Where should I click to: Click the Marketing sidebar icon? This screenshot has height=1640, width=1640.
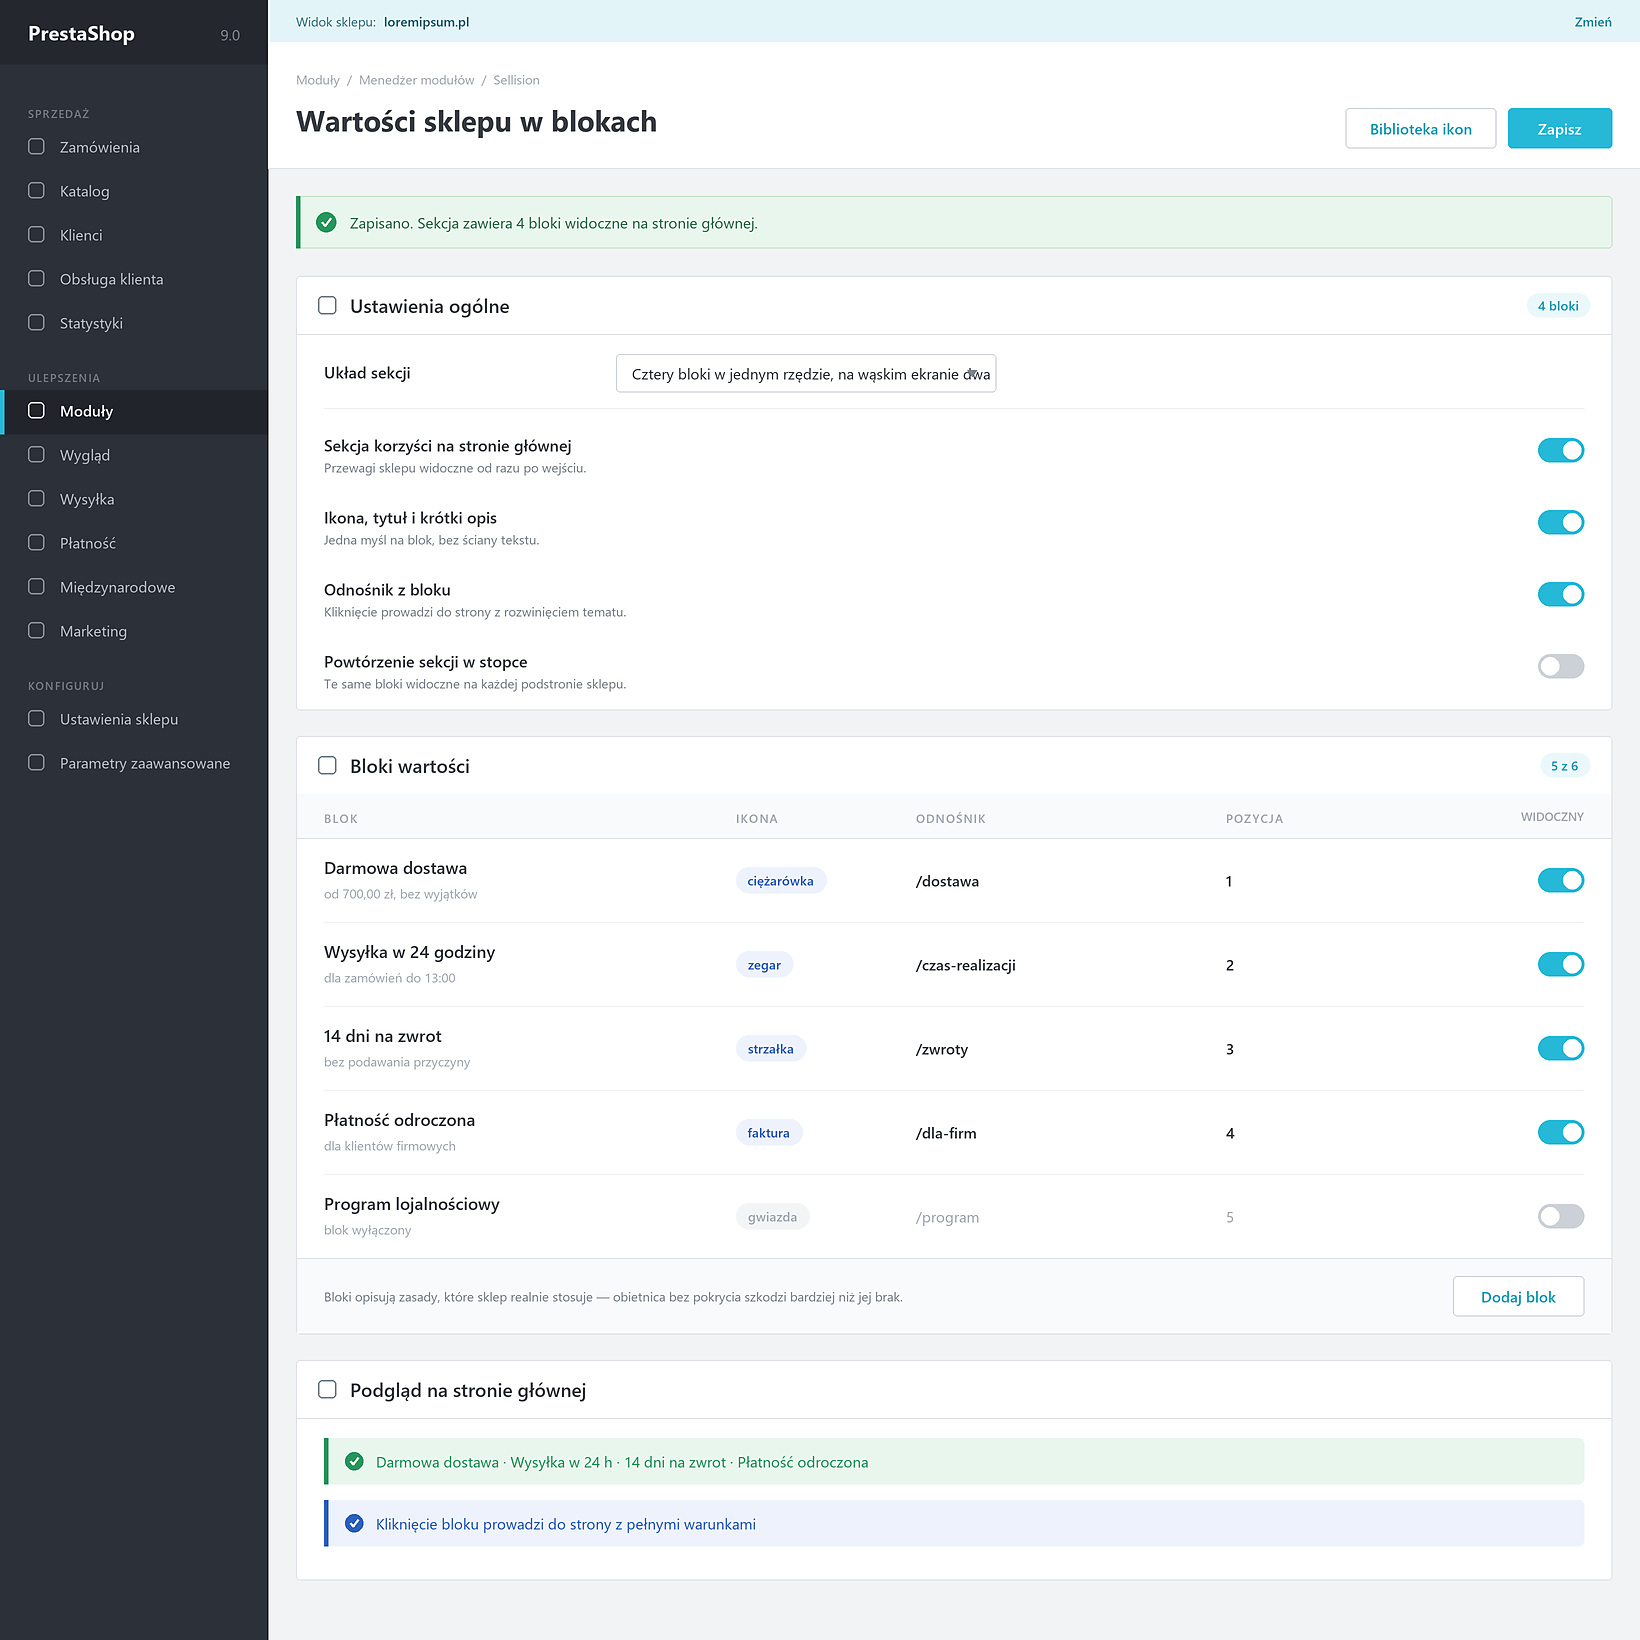pos(37,631)
